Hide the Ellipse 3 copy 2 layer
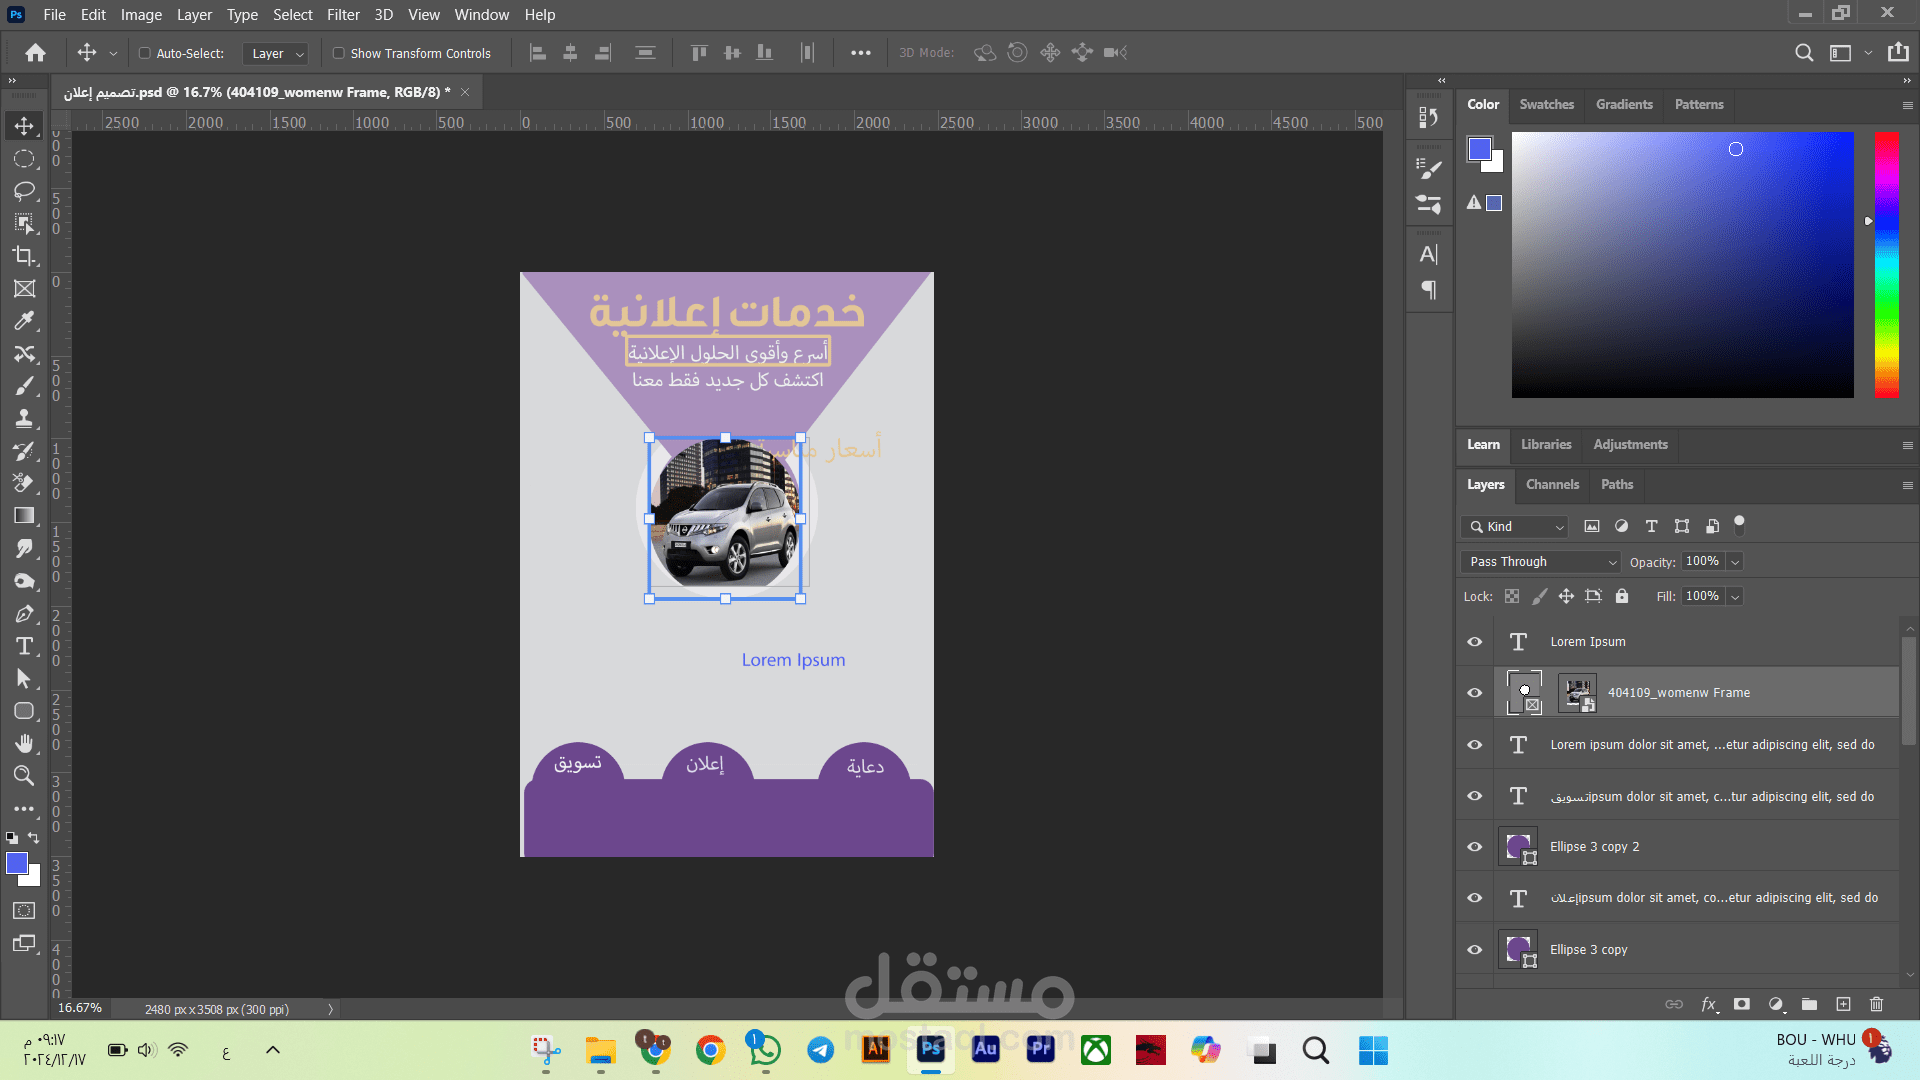The height and width of the screenshot is (1080, 1920). point(1474,847)
